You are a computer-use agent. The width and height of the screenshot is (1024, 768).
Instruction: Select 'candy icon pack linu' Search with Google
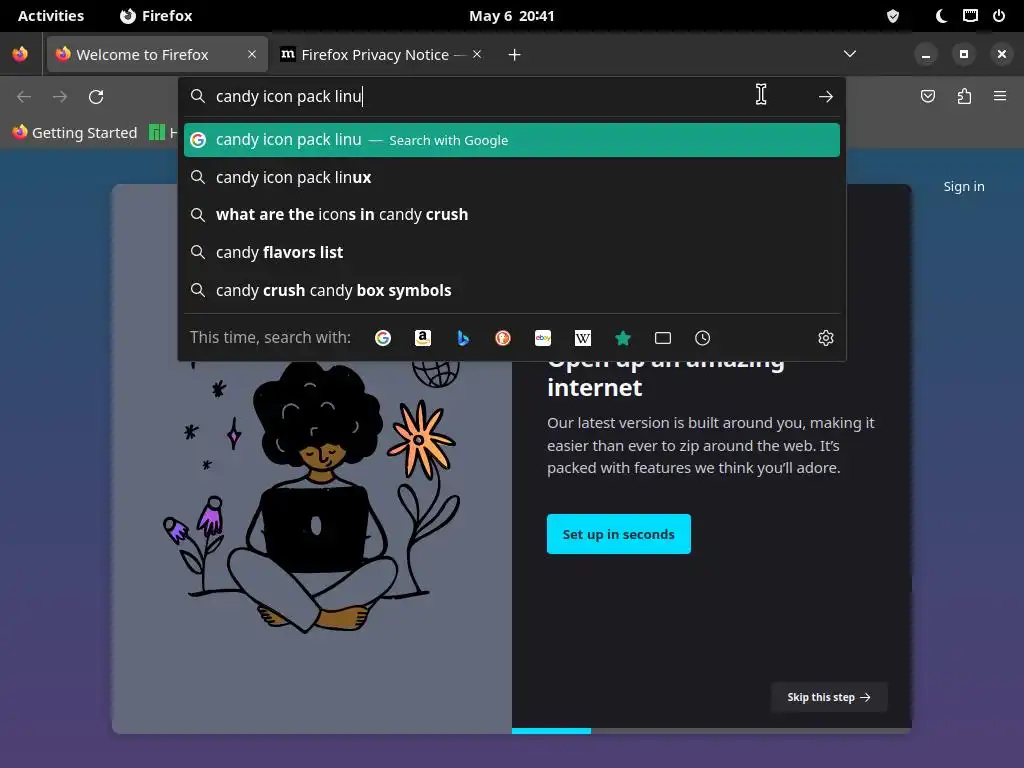pos(511,140)
